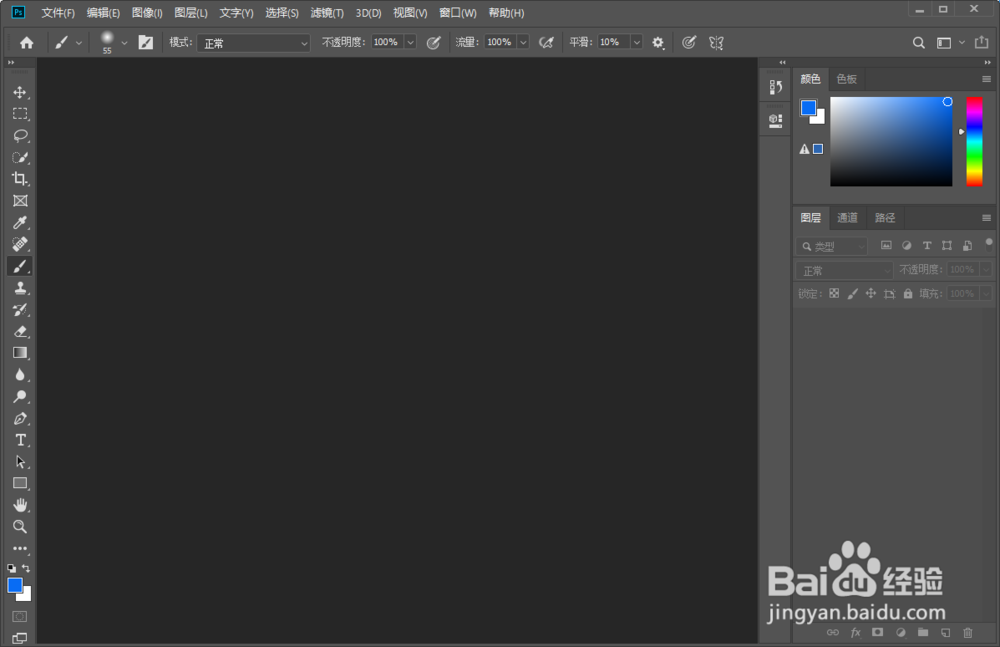The height and width of the screenshot is (647, 1000).
Task: Swap foreground and background colors
Action: coord(26,568)
